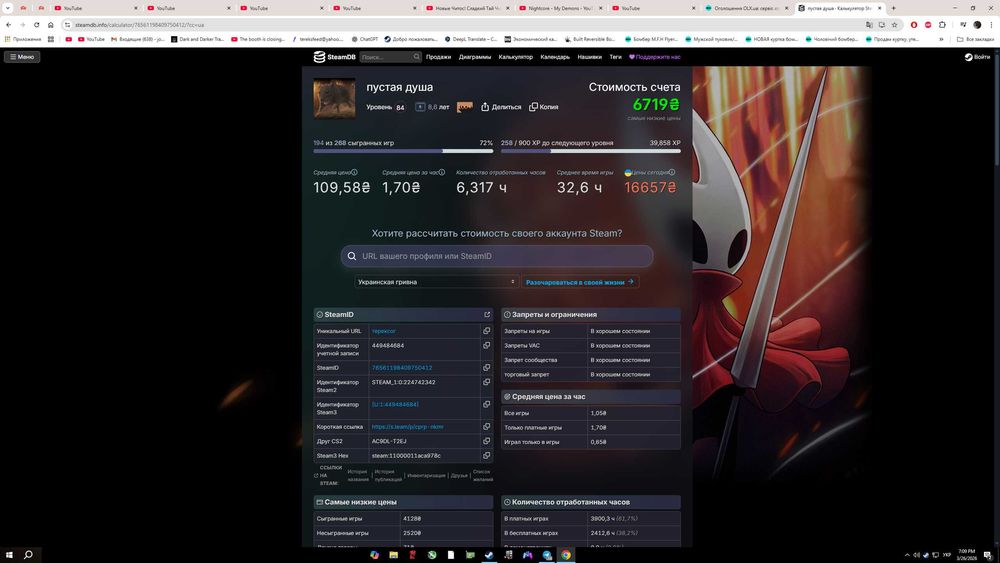Image resolution: width=1000 pixels, height=563 pixels.
Task: Open the currency dropdown Украинская гривна
Action: pos(436,282)
